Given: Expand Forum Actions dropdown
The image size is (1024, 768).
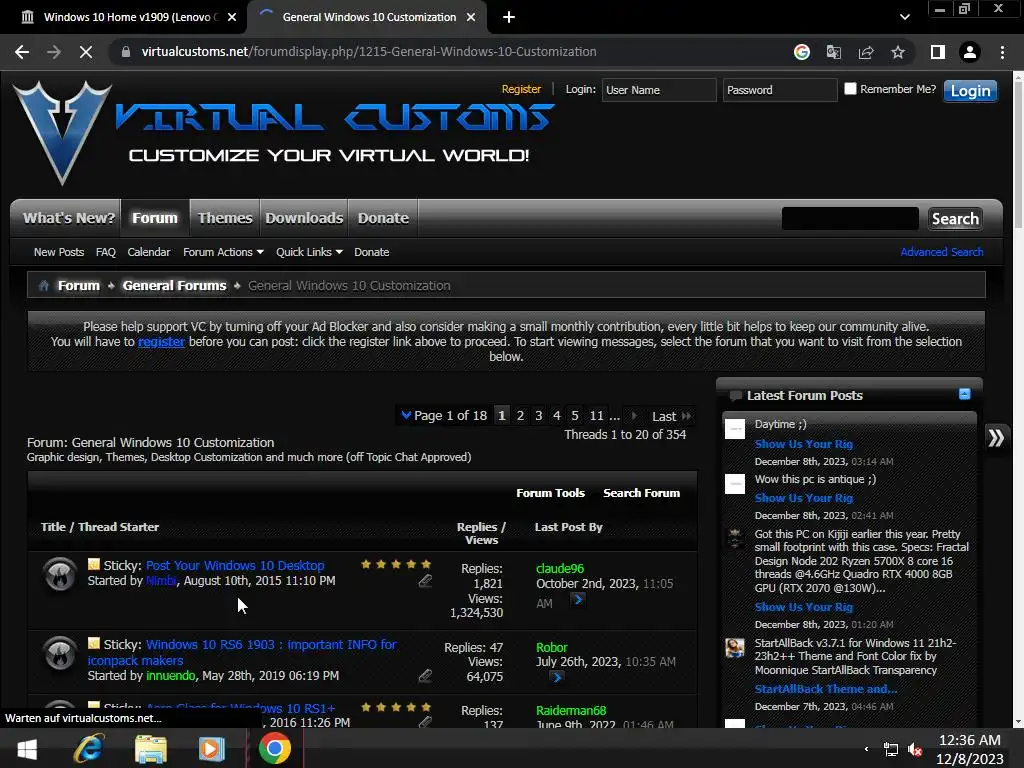Looking at the screenshot, I should (223, 252).
